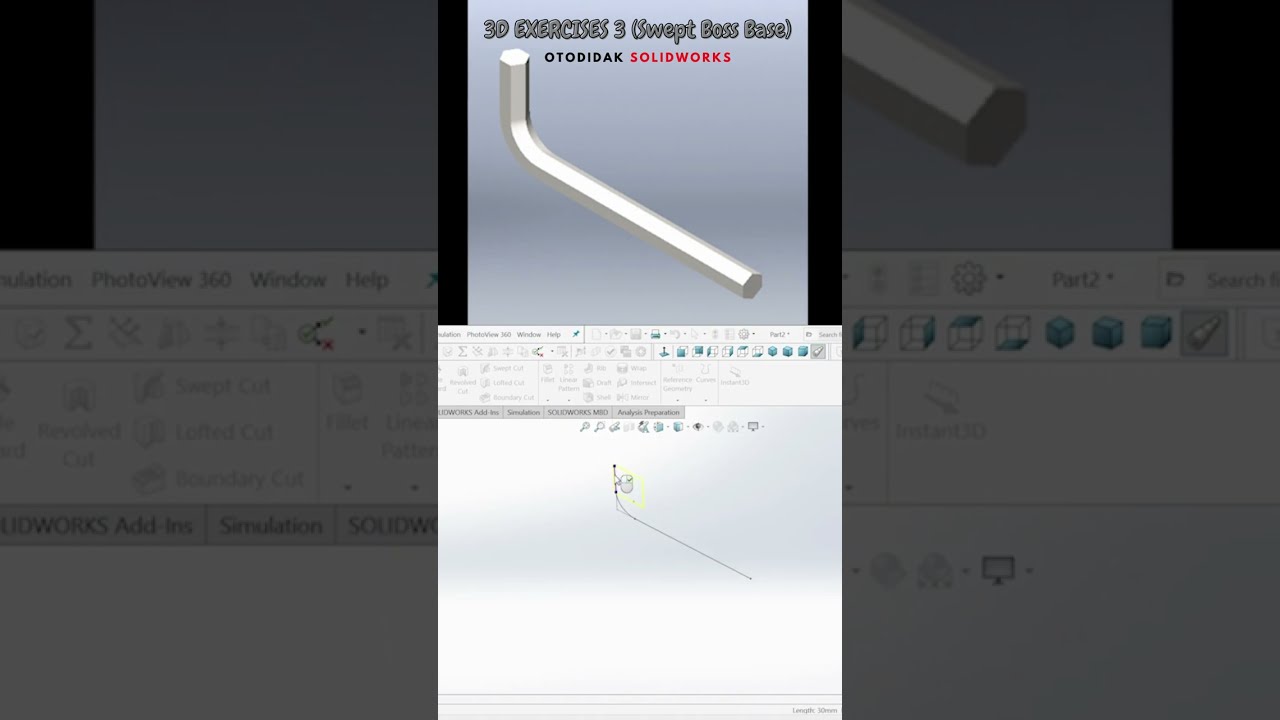Open the Part2 document name dropdown
Image resolution: width=1280 pixels, height=720 pixels.
(x=780, y=334)
